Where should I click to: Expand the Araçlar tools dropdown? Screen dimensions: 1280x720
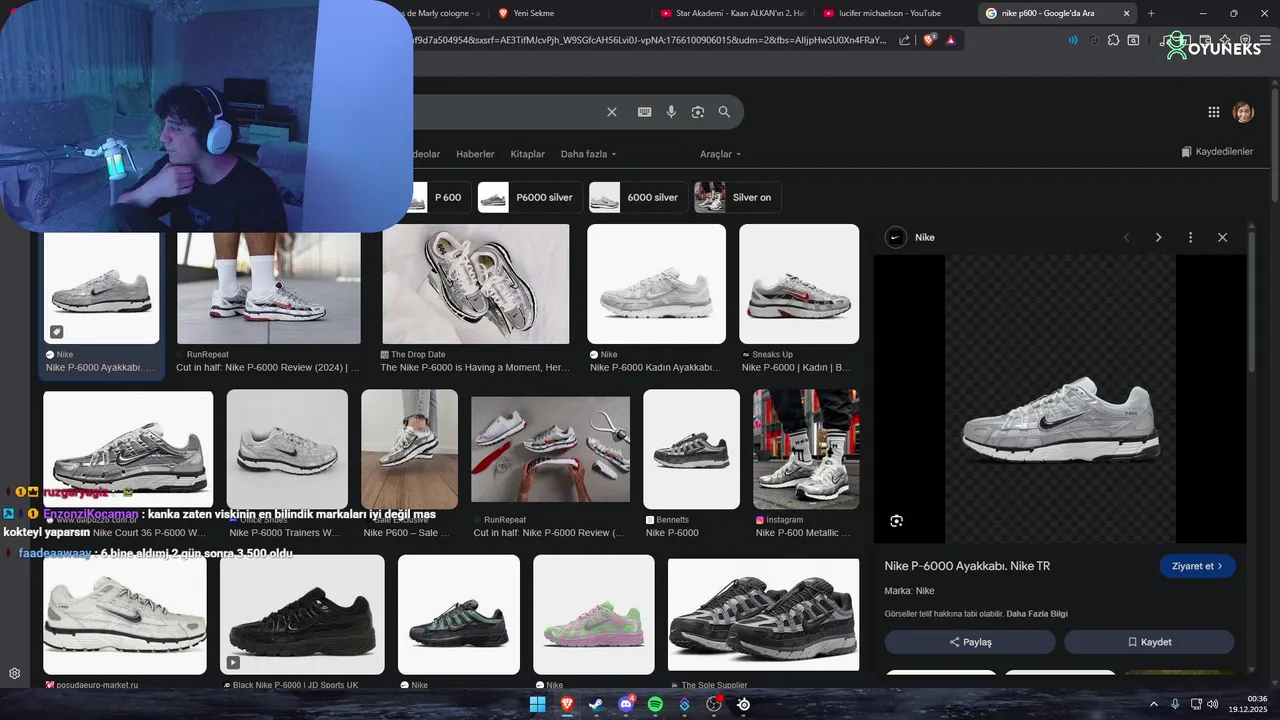[720, 154]
